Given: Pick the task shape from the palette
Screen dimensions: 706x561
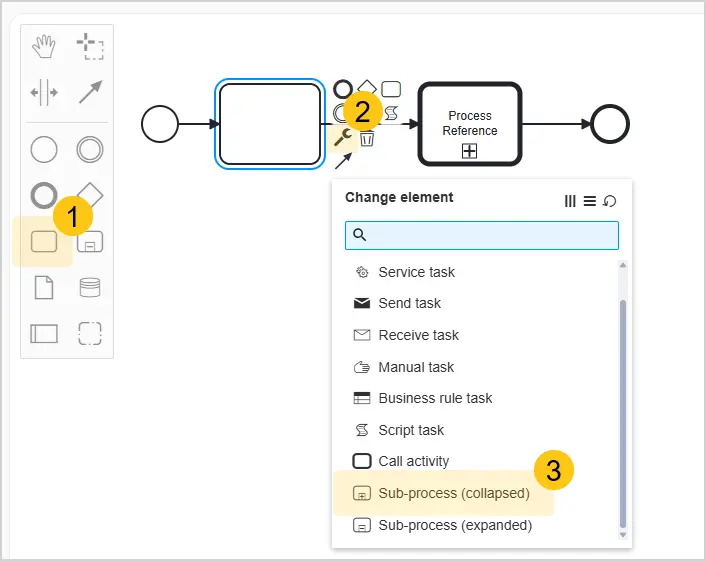Looking at the screenshot, I should pos(44,242).
